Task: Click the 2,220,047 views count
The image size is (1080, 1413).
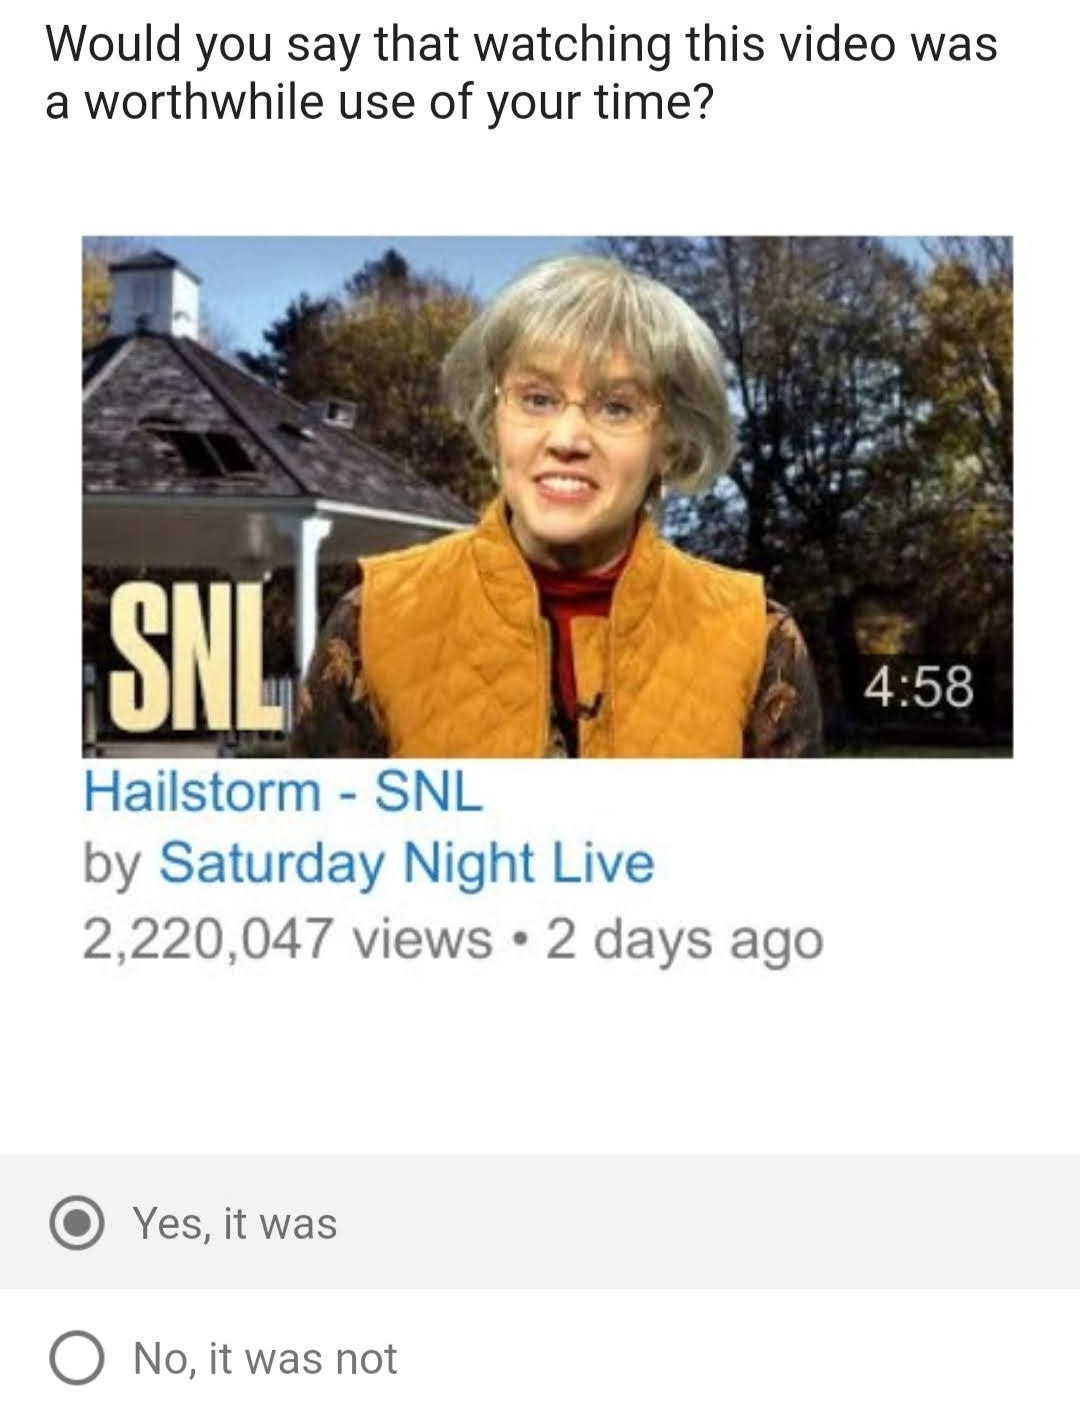Action: point(287,939)
